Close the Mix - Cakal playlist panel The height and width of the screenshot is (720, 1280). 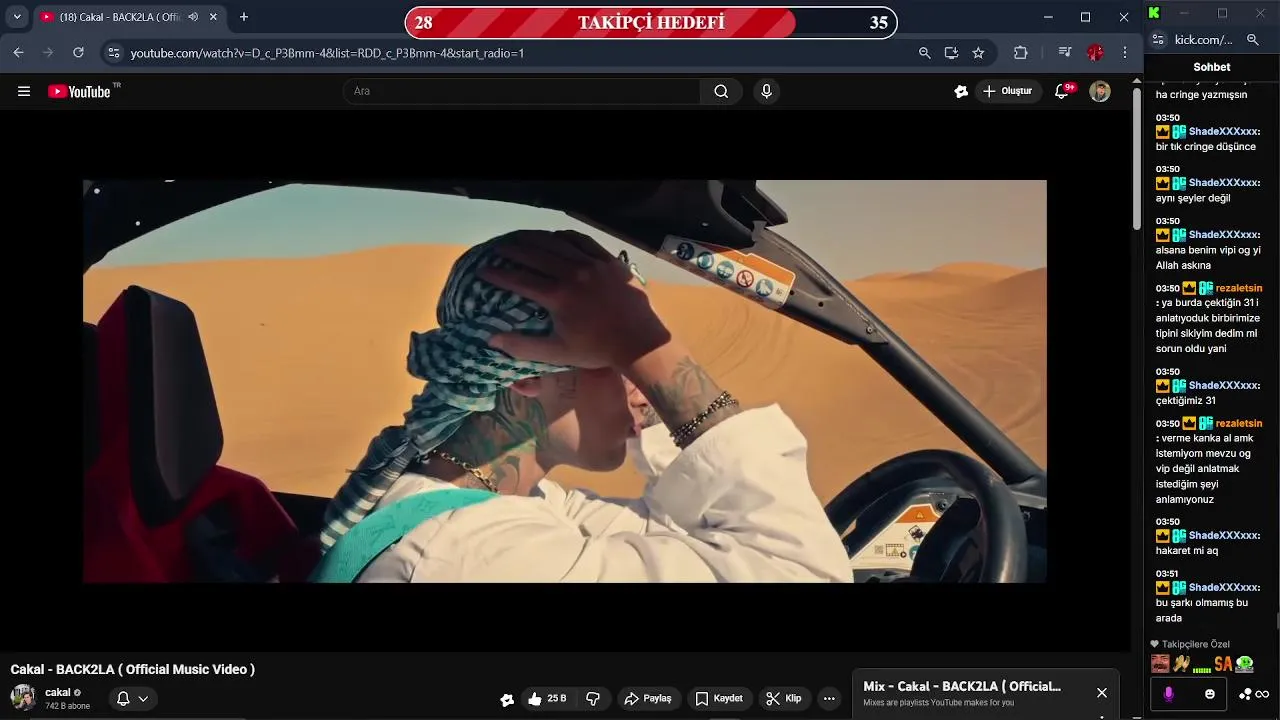pyautogui.click(x=1102, y=693)
